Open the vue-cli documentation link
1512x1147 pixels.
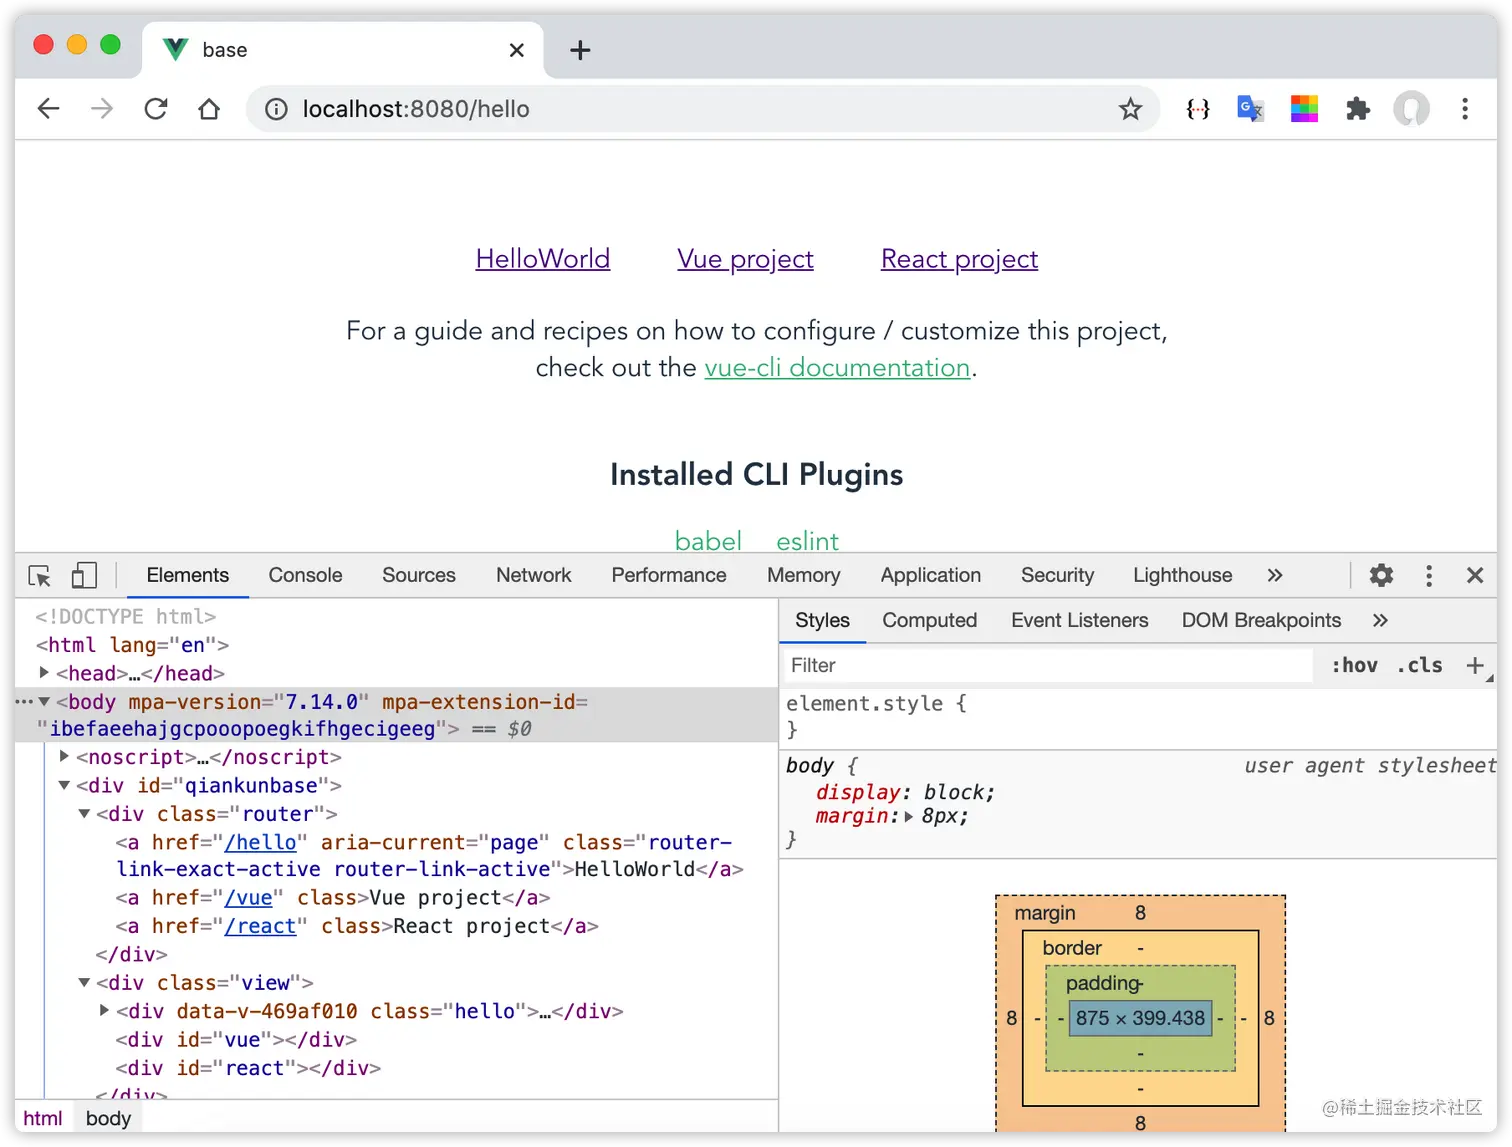point(838,368)
